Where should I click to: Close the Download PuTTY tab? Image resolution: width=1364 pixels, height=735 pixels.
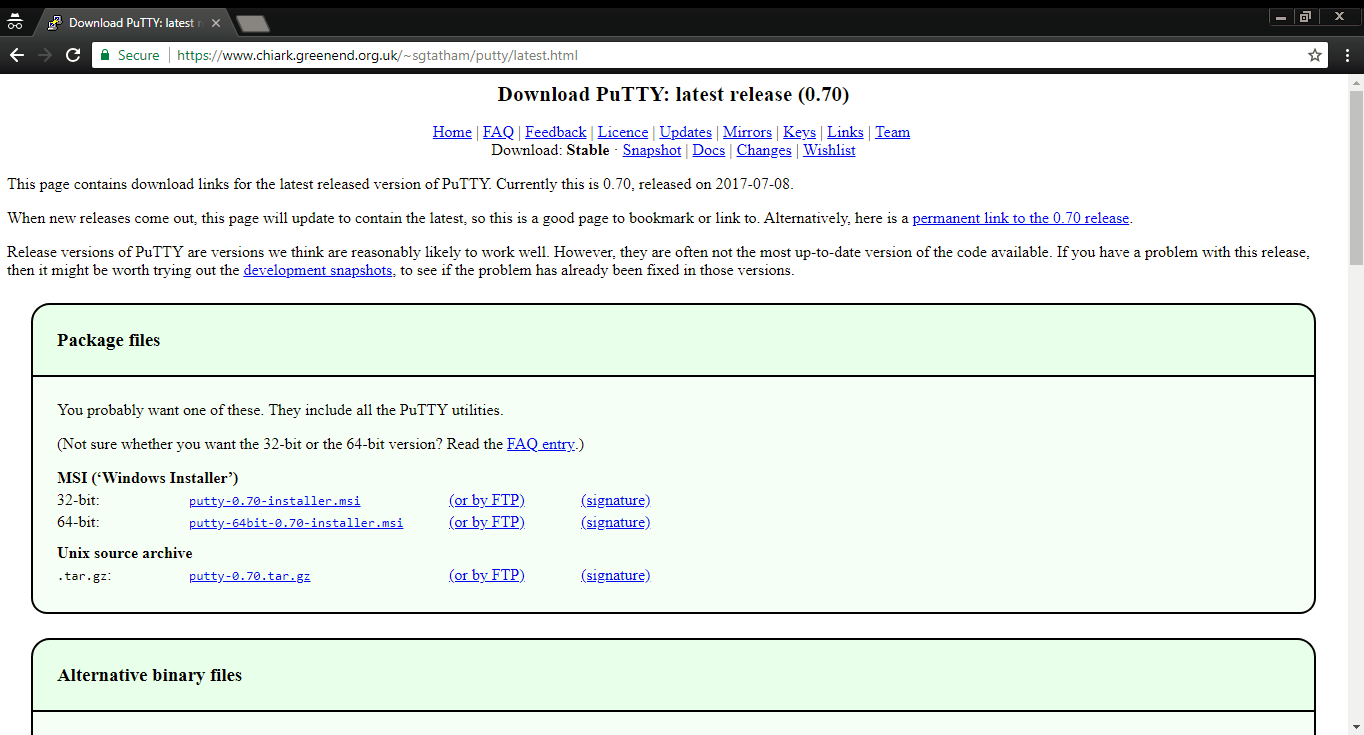pyautogui.click(x=216, y=23)
